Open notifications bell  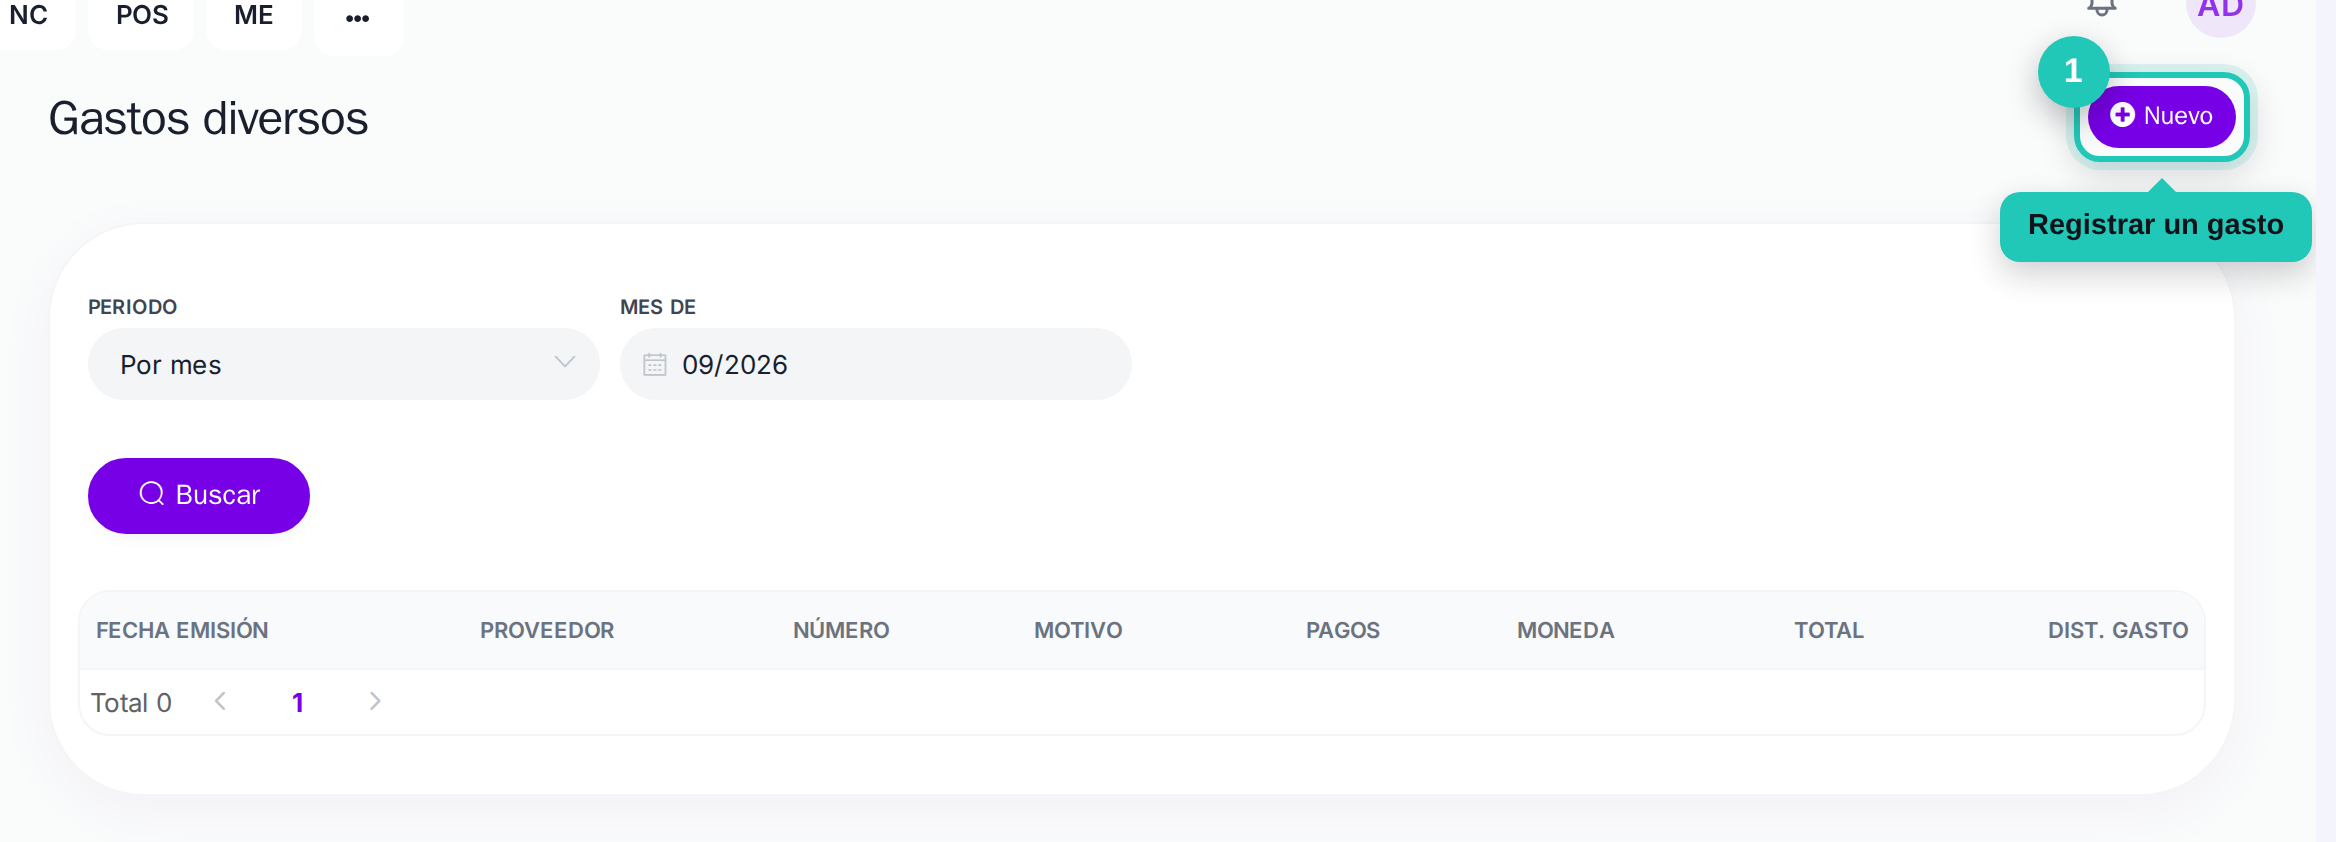pyautogui.click(x=2101, y=8)
